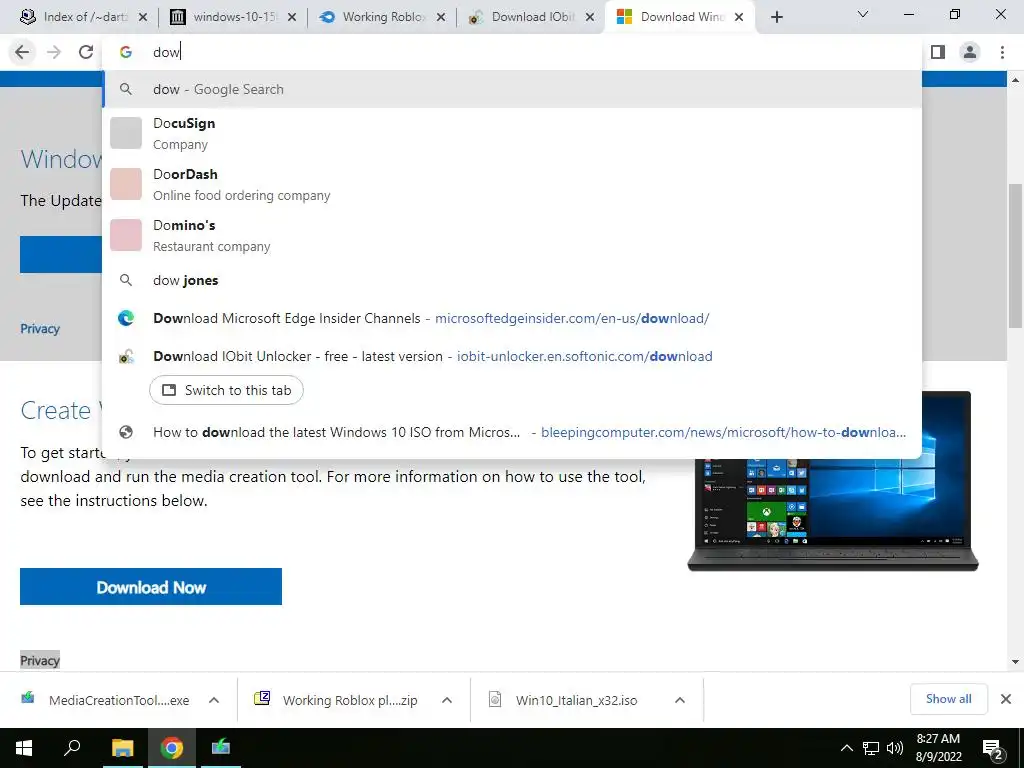Image resolution: width=1024 pixels, height=768 pixels.
Task: Click the DoorDash thumbnail placeholder
Action: tap(126, 184)
